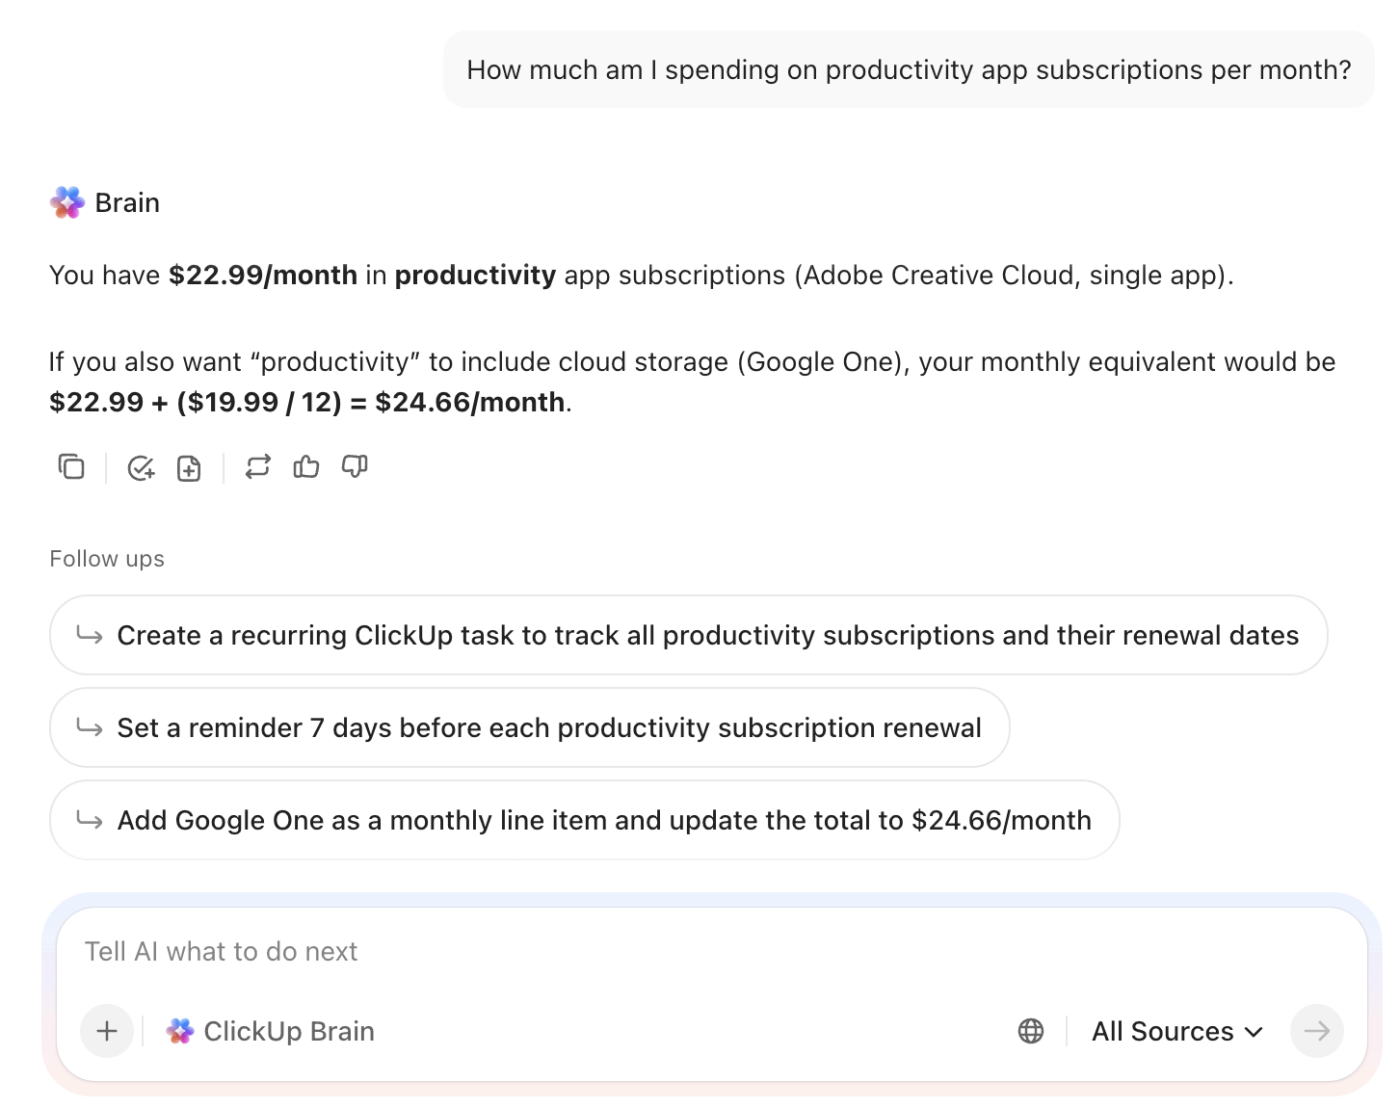Image resolution: width=1400 pixels, height=1108 pixels.
Task: Click the Brain avatar above the response
Action: (x=66, y=202)
